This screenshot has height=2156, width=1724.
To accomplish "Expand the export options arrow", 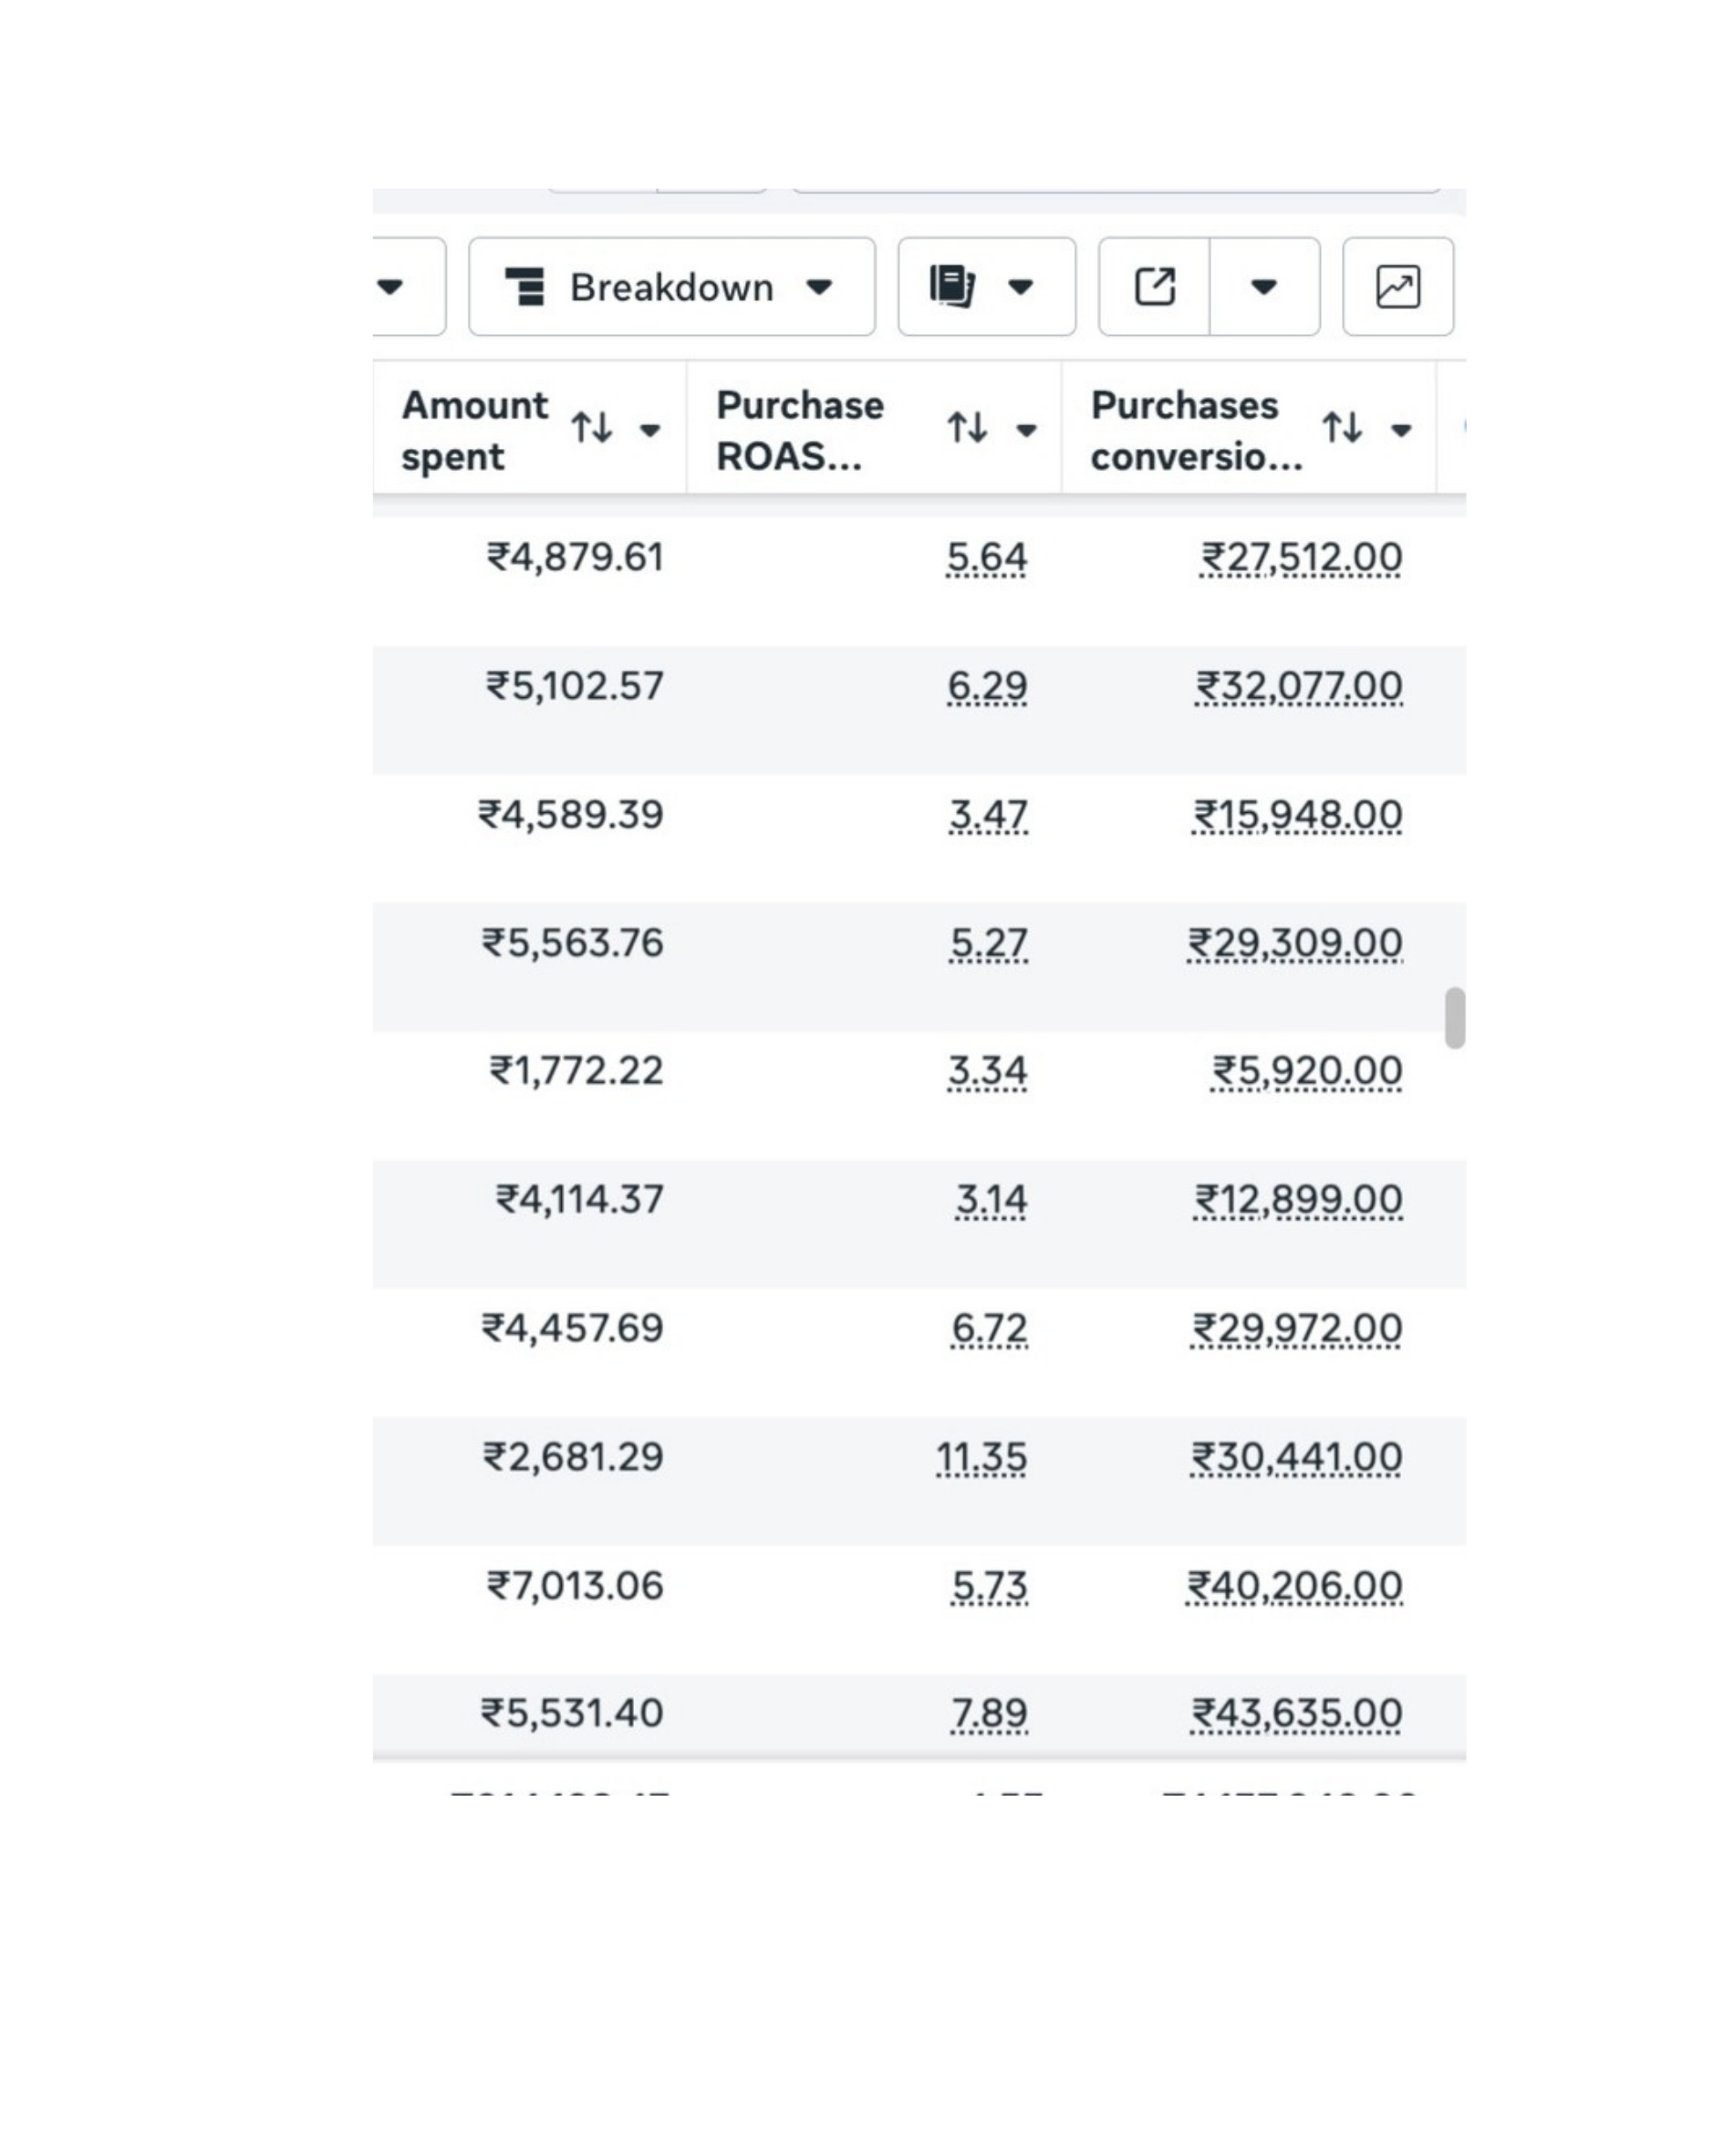I will point(1264,287).
